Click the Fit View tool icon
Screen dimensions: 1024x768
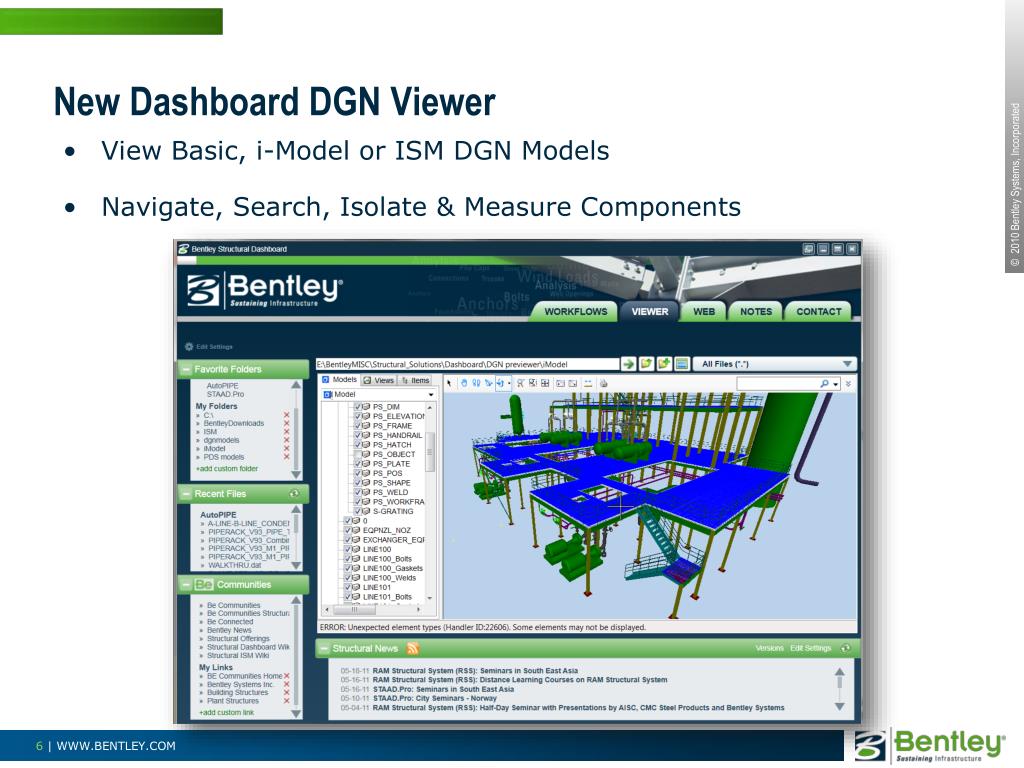(545, 383)
